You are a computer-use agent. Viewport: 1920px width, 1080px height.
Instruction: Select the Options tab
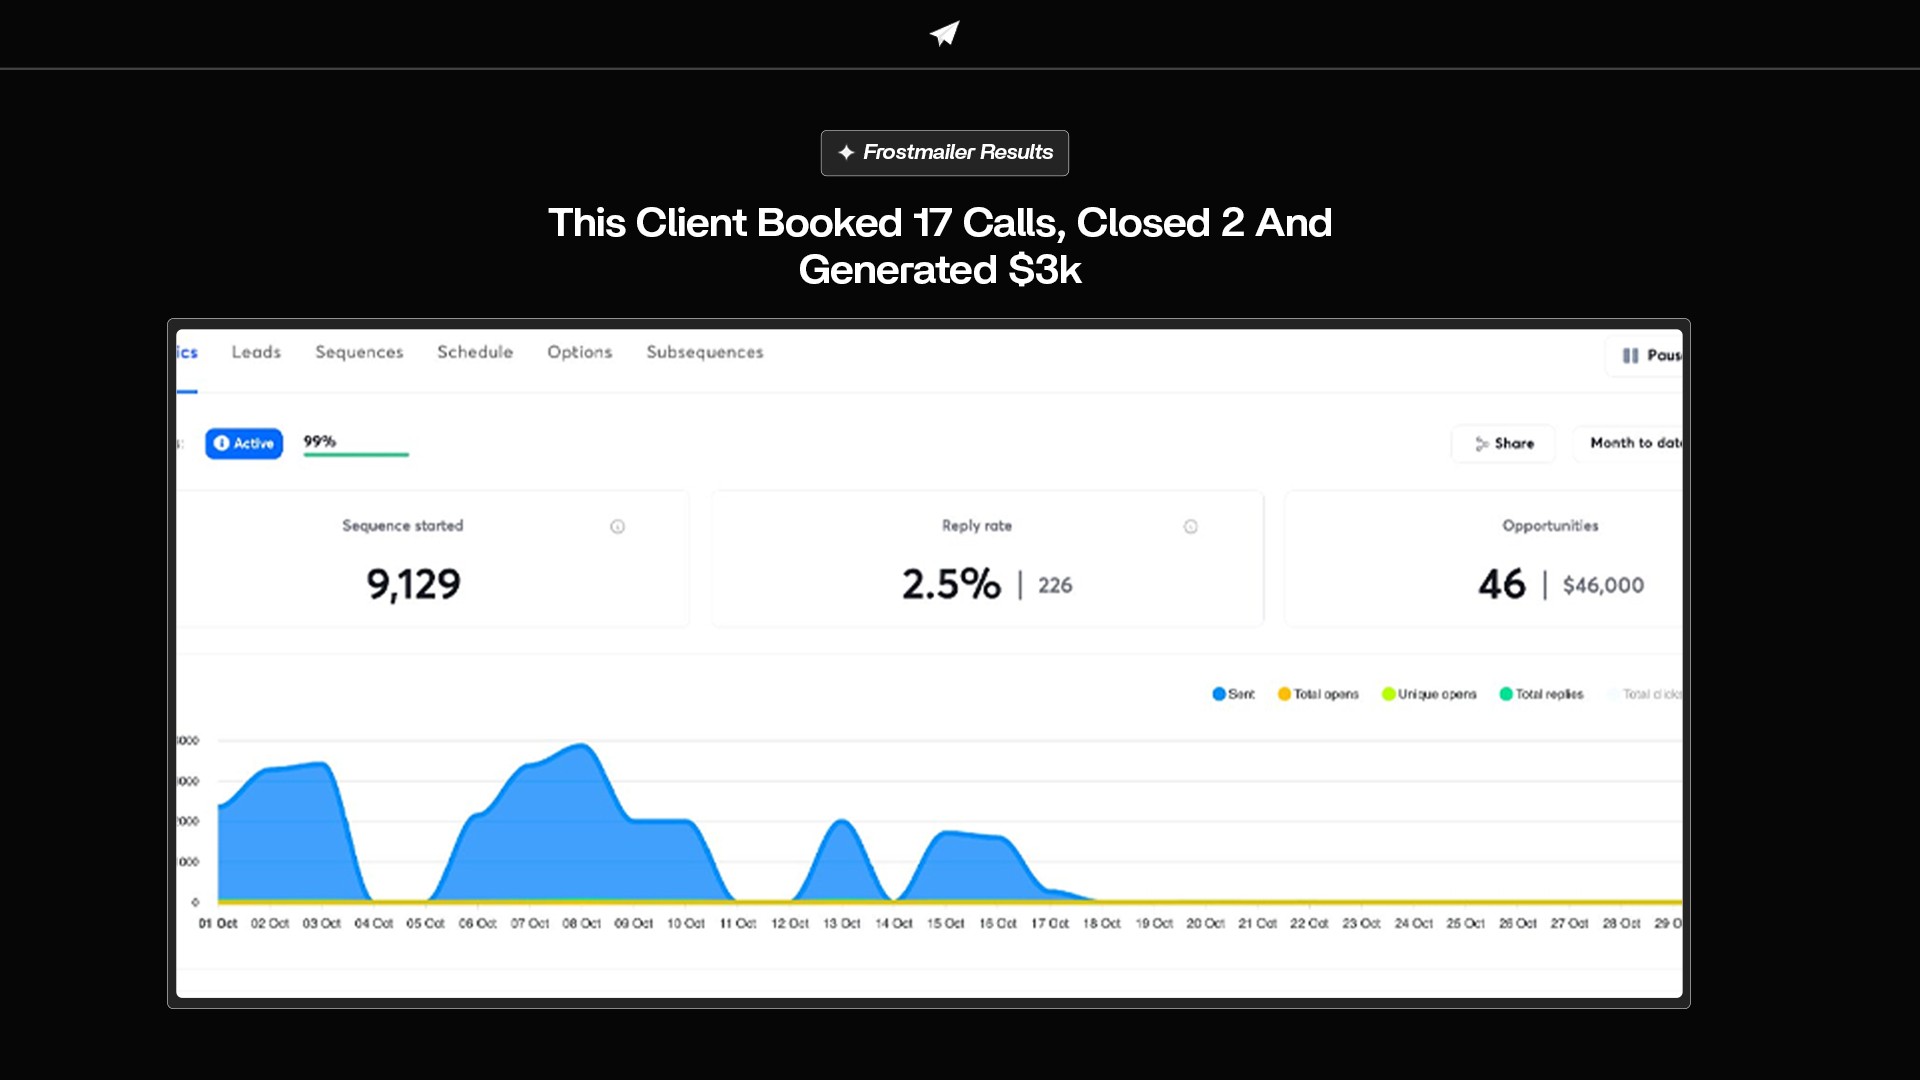(x=579, y=352)
